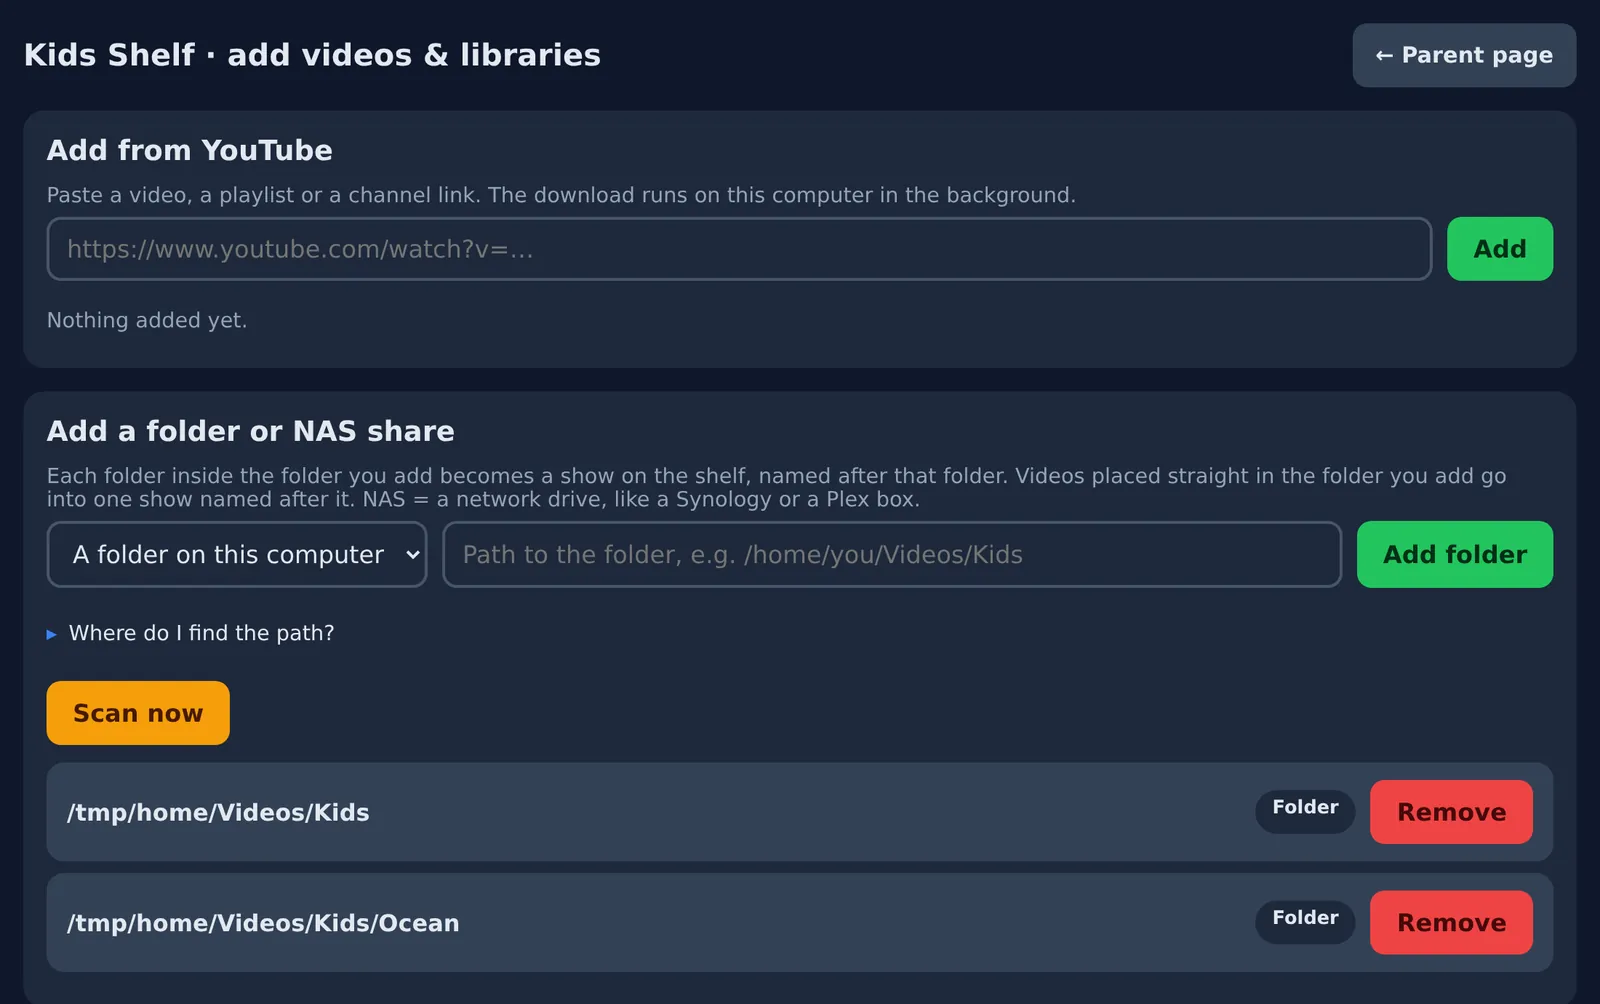Viewport: 1600px width, 1004px height.
Task: Expand 'Where do I find the path?'
Action: point(190,633)
